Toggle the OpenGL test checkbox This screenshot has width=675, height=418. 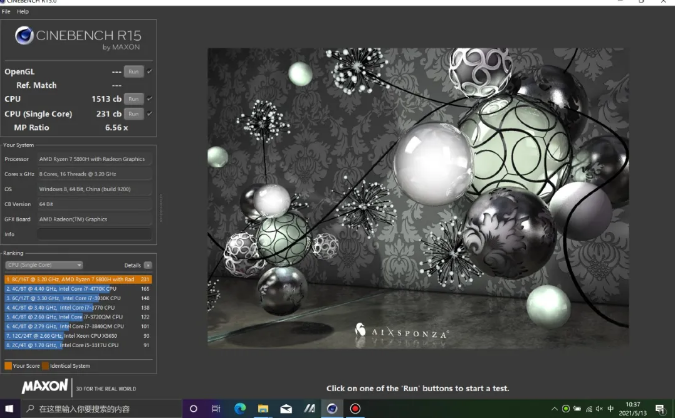(x=150, y=72)
